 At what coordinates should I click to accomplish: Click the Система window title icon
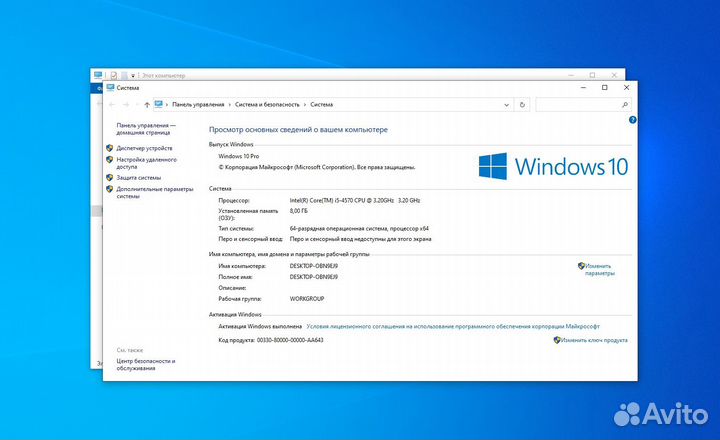coord(110,87)
